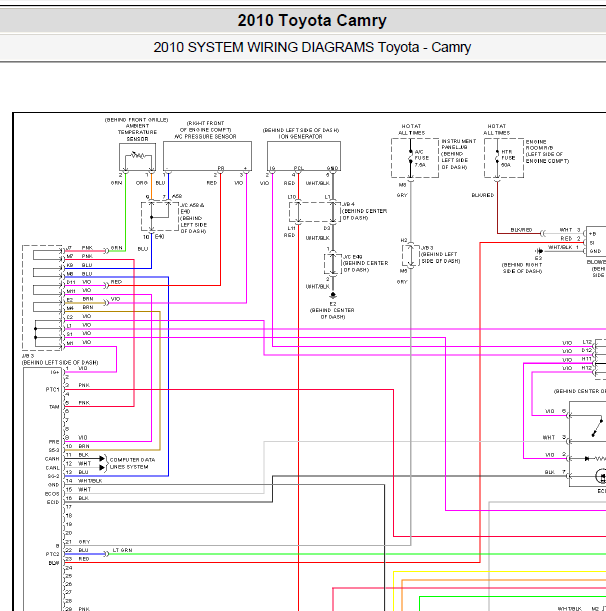This screenshot has height=611, width=606.
Task: Click the "SG-2" terminal label
Action: (53, 476)
